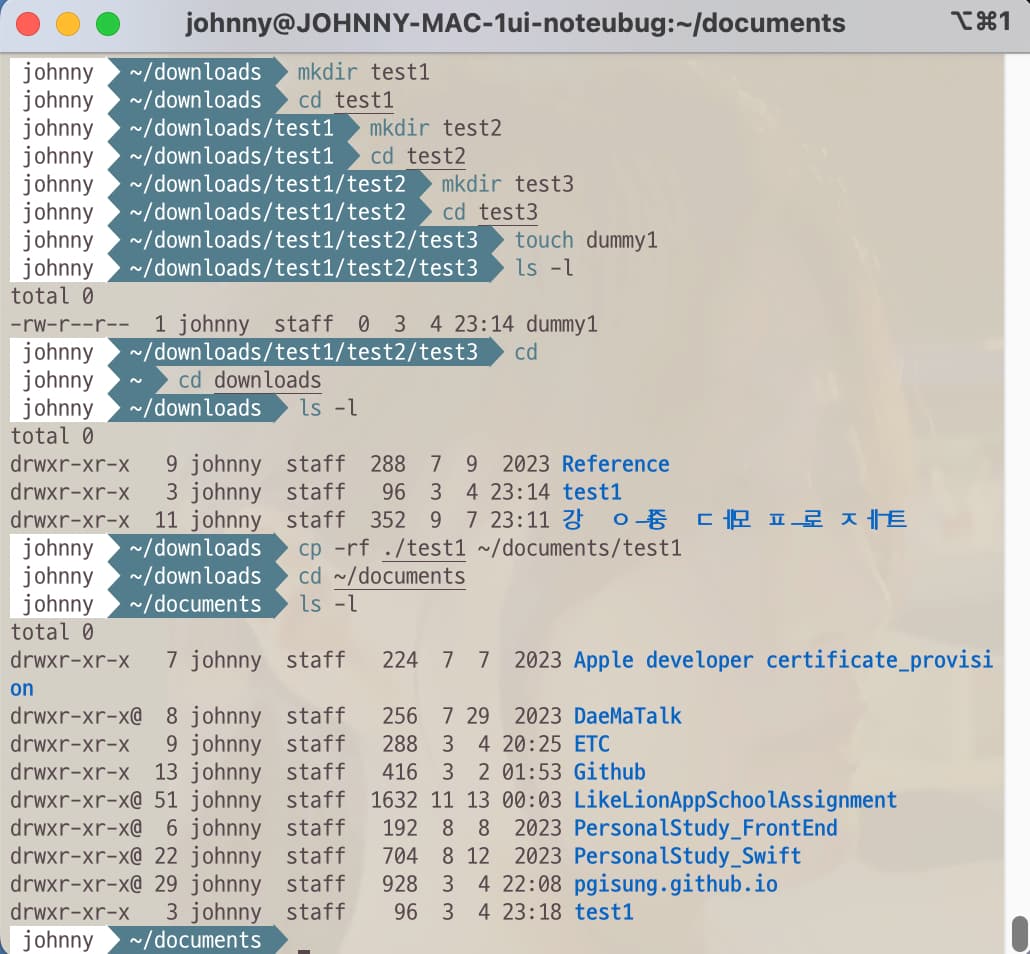Screen dimensions: 1030x954
Task: Close the terminal window with red button
Action: point(28,24)
